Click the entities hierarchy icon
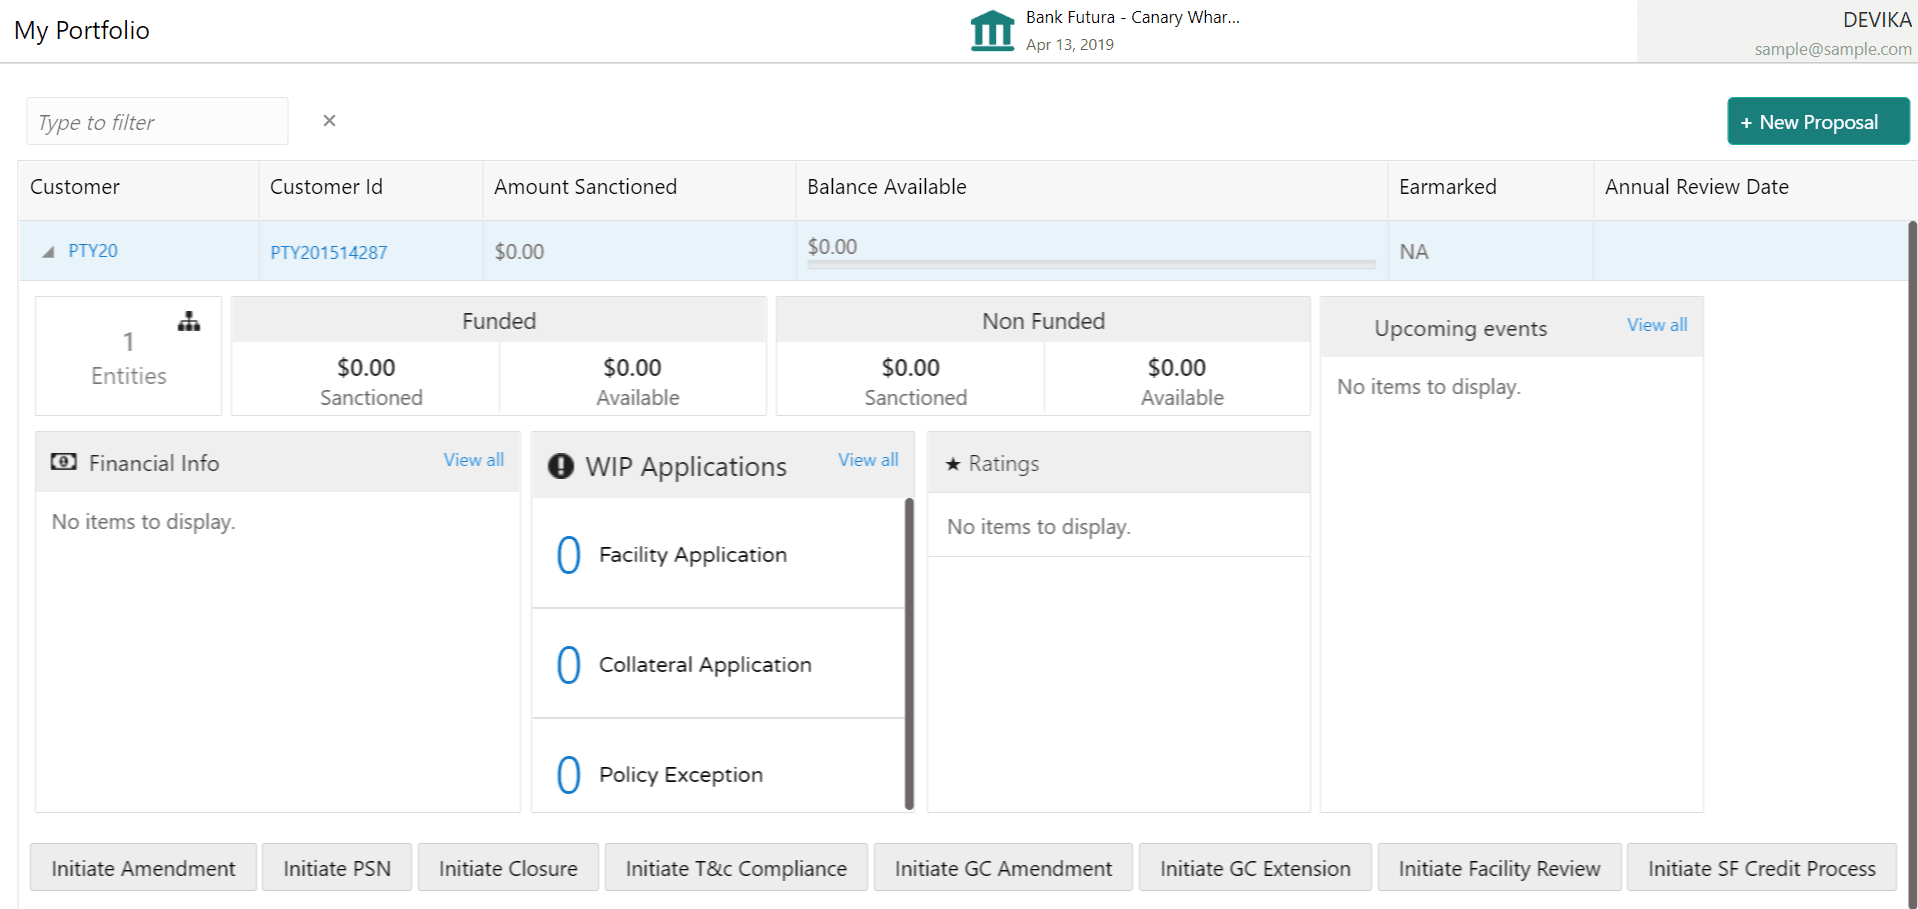 (189, 322)
